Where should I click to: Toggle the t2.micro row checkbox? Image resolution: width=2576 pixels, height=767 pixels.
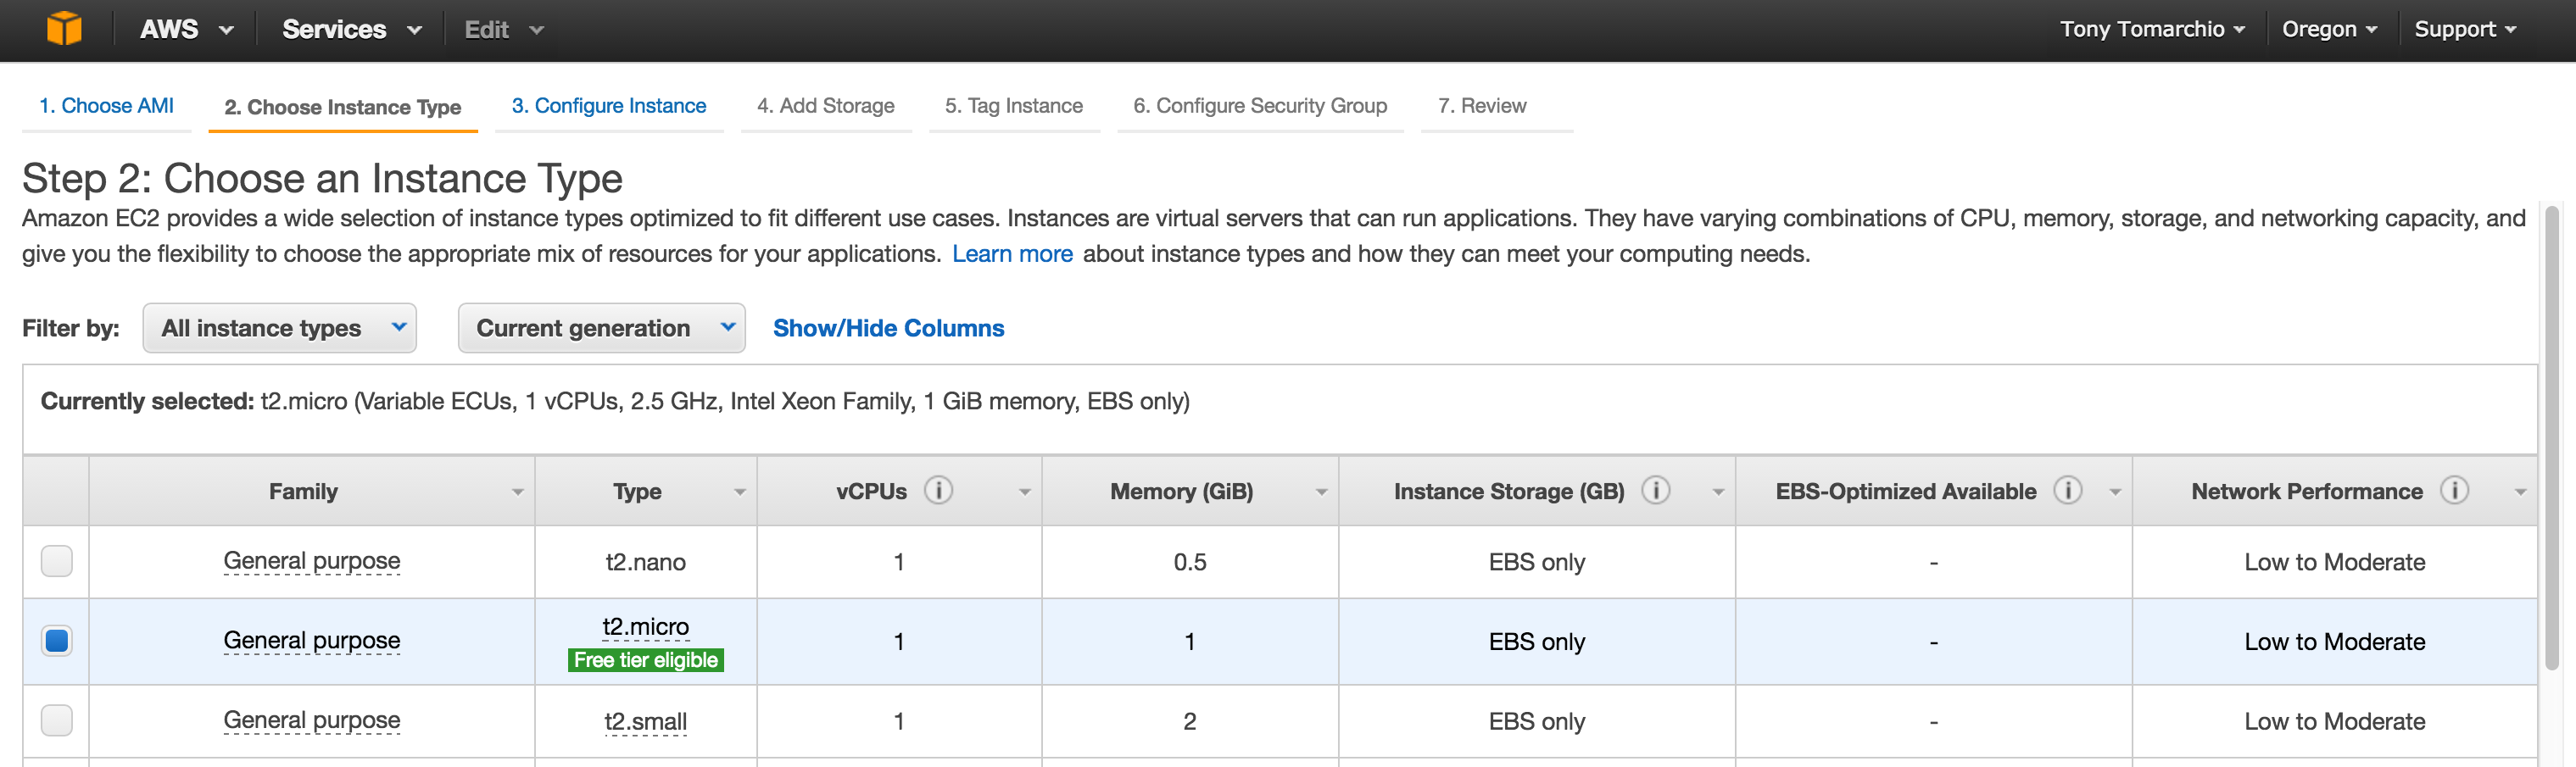[x=57, y=640]
